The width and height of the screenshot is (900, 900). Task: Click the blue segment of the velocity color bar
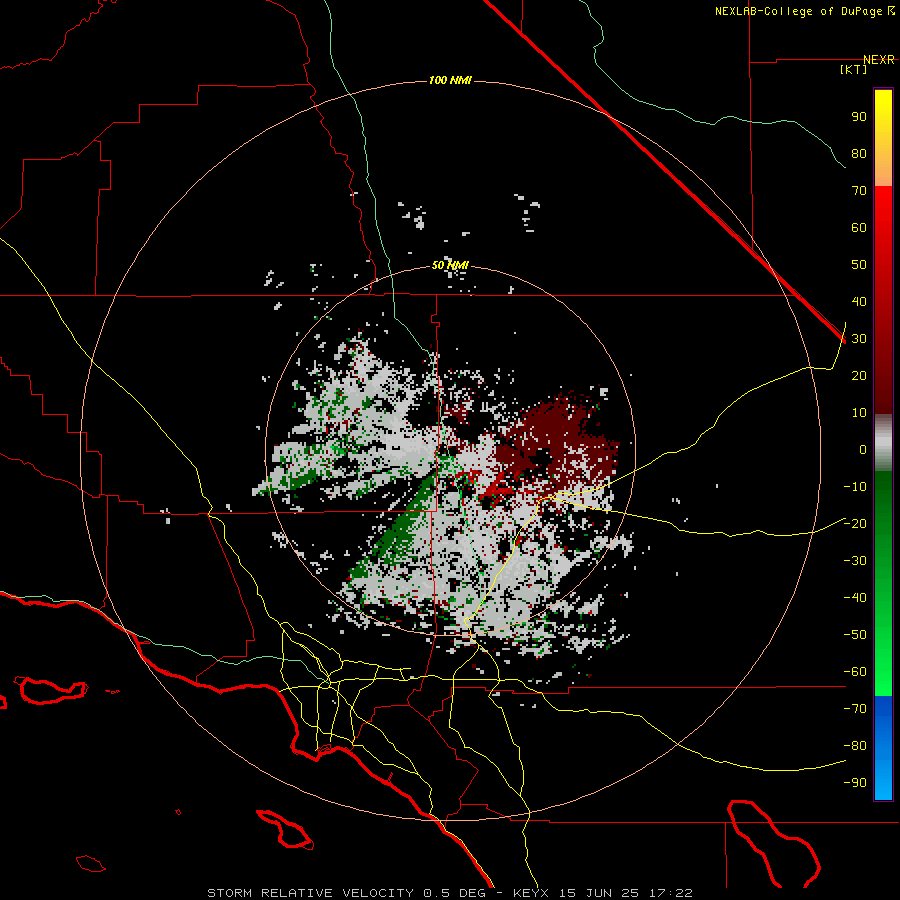coord(883,748)
